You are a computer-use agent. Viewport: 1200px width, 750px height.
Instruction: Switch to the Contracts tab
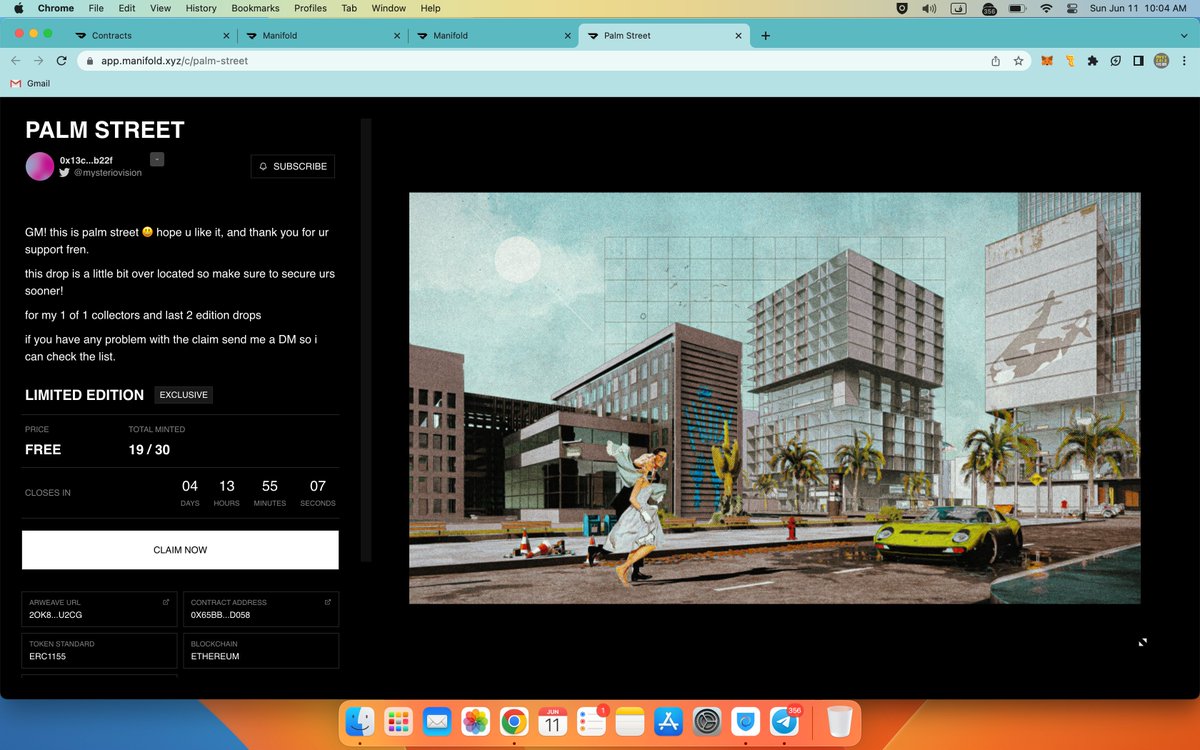tap(150, 36)
